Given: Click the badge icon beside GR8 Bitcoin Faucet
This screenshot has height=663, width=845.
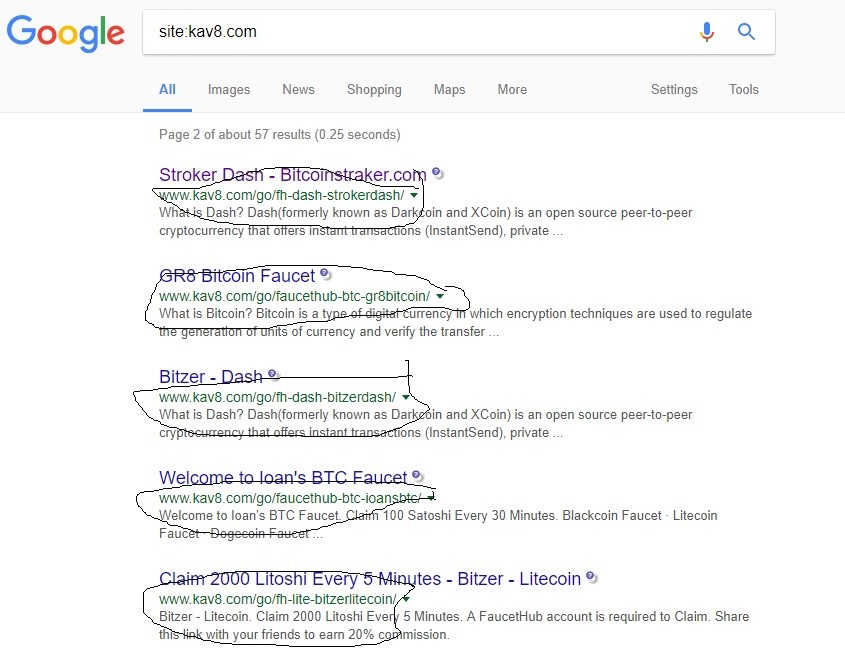Looking at the screenshot, I should 325,274.
